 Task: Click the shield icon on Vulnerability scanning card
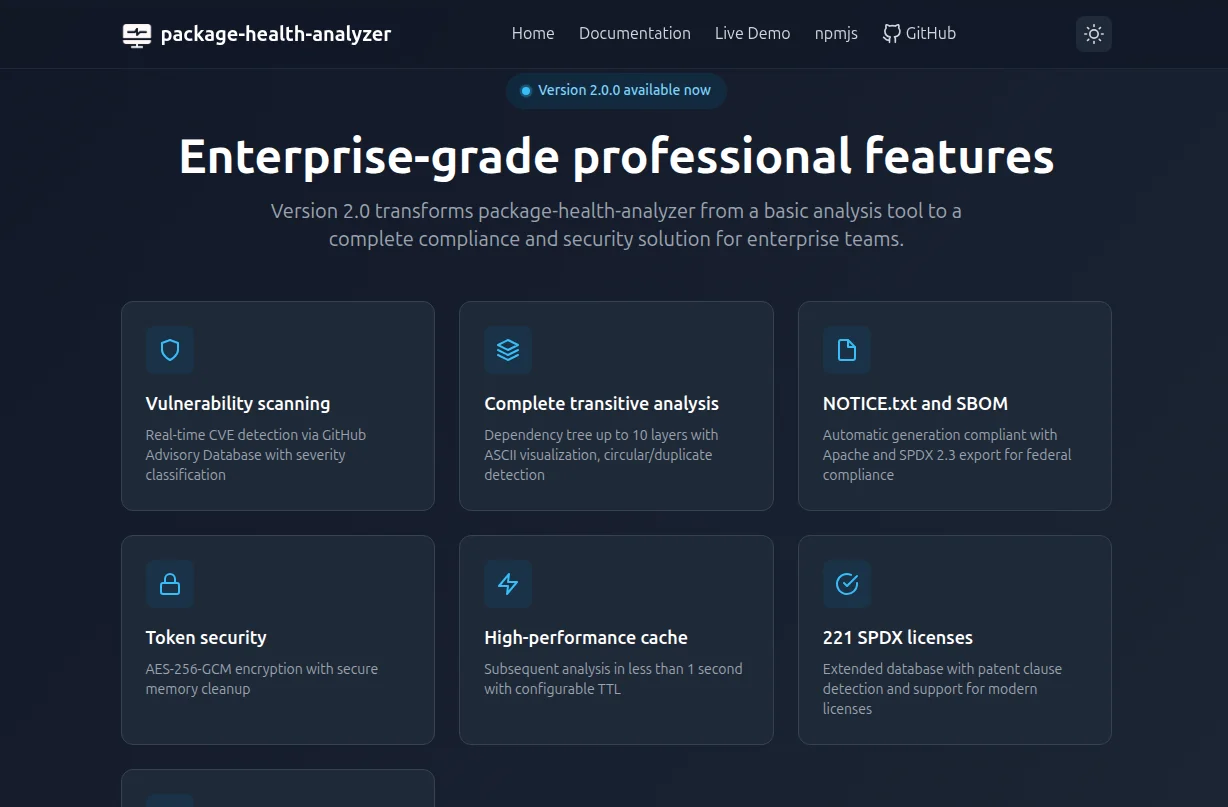tap(170, 350)
